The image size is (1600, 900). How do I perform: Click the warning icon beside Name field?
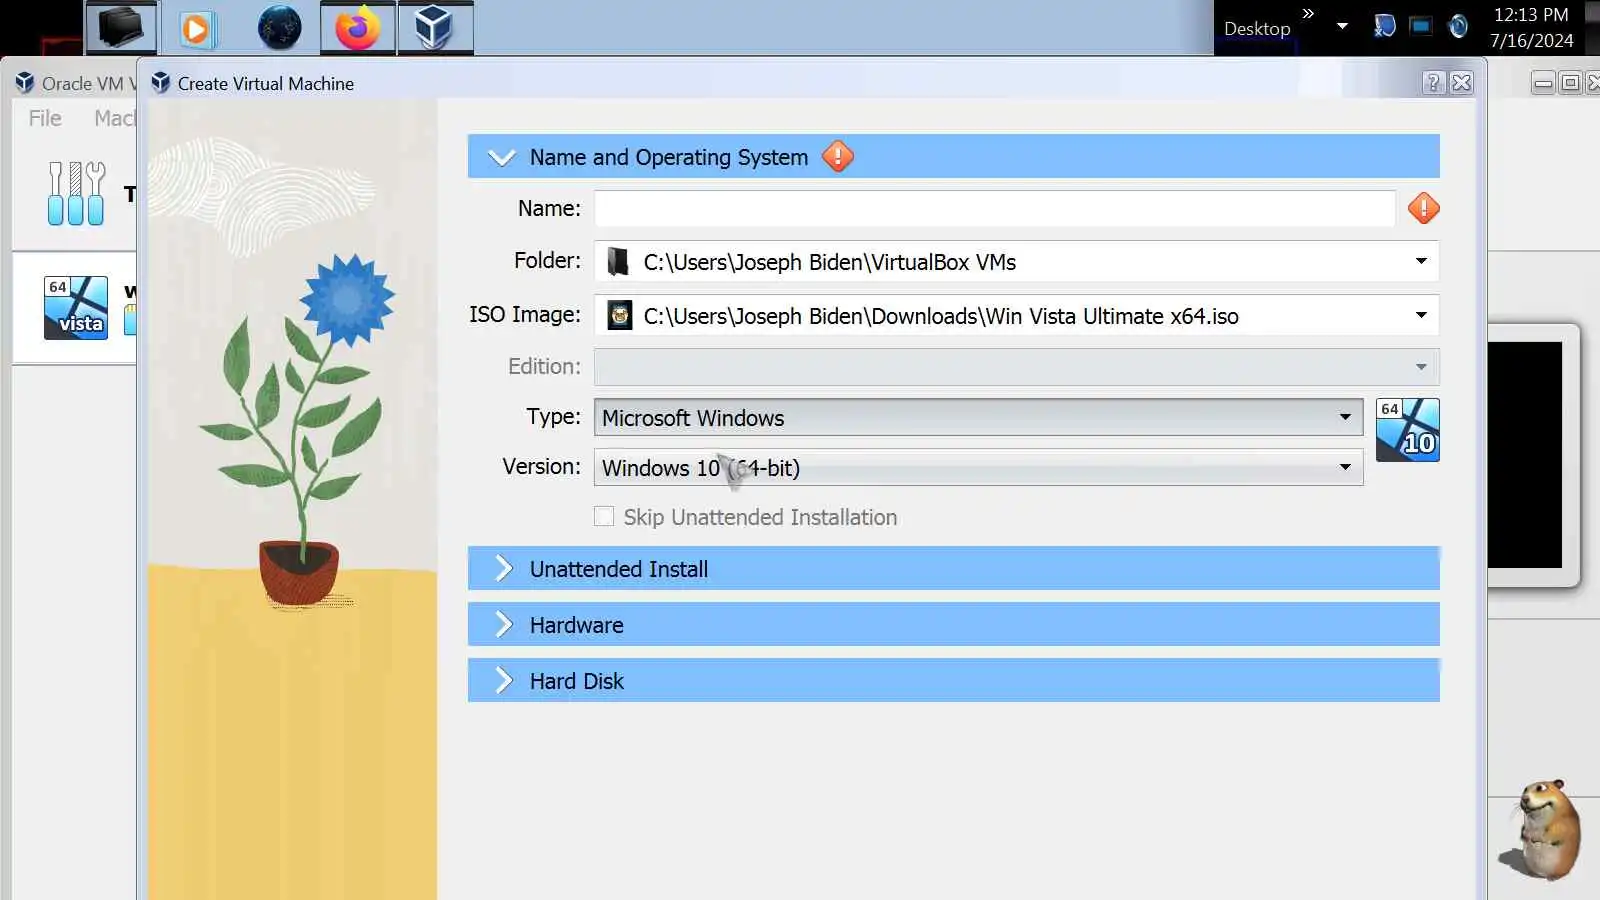click(1423, 208)
